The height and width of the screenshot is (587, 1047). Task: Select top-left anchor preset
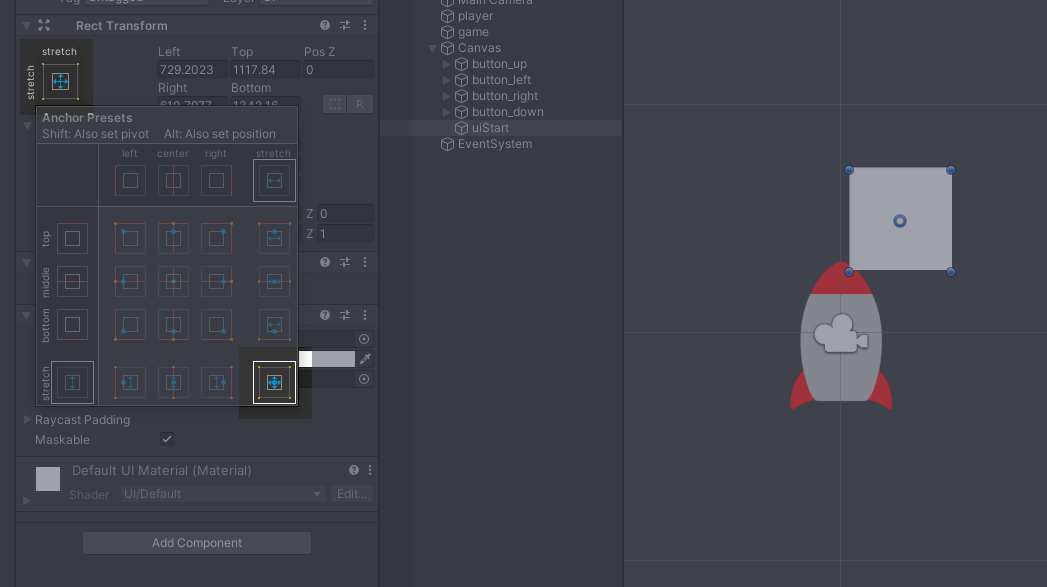click(130, 238)
